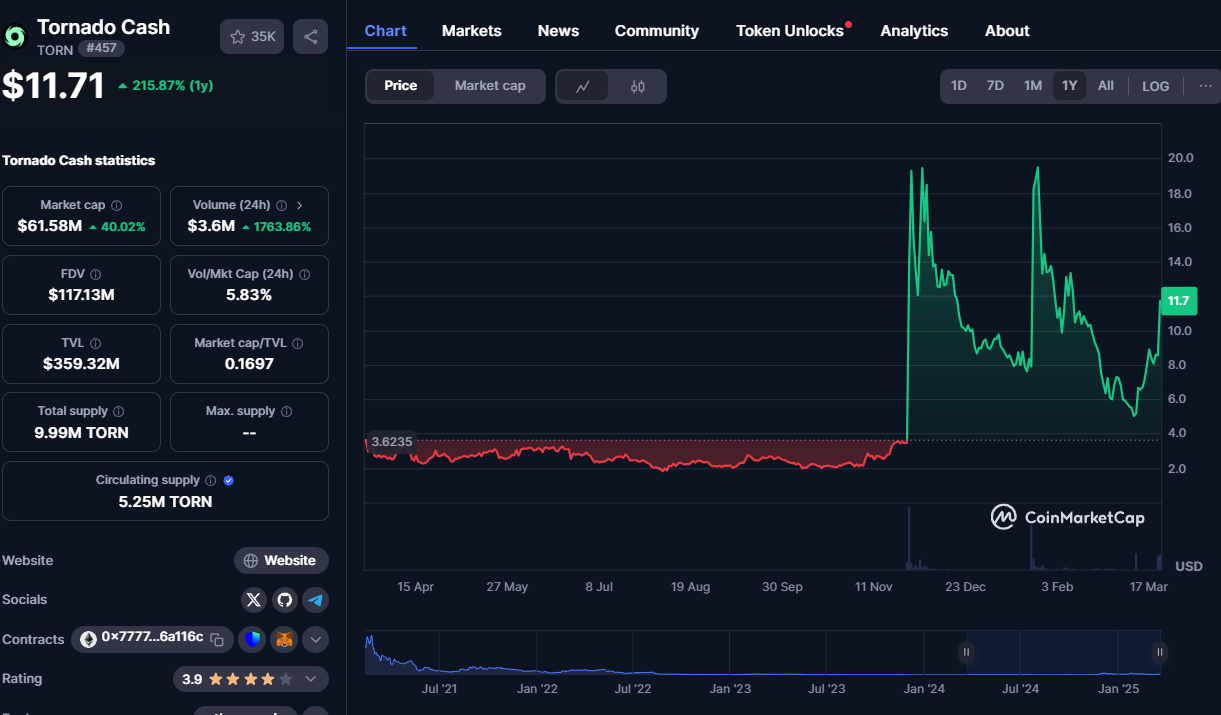
Task: Click the Max. supply info icon
Action: tap(287, 411)
